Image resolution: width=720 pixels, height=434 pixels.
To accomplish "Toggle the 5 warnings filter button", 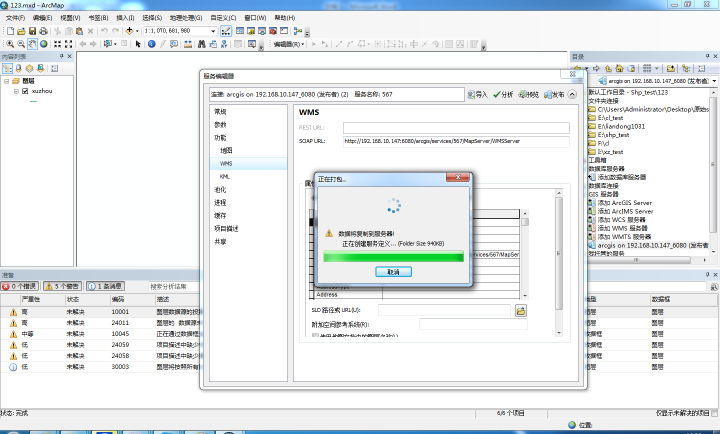I will [62, 286].
